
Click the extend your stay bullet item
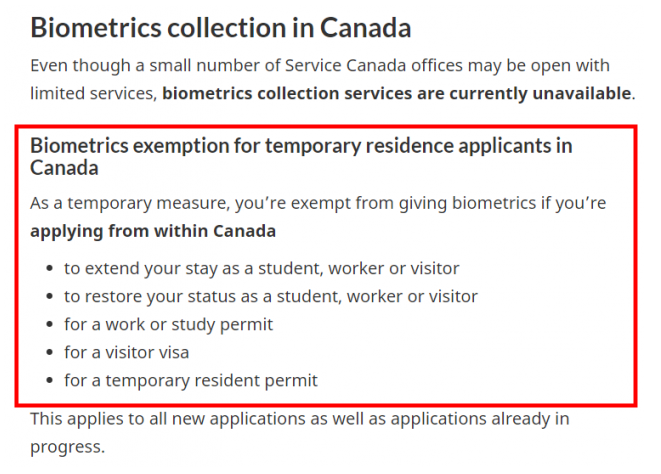261,268
